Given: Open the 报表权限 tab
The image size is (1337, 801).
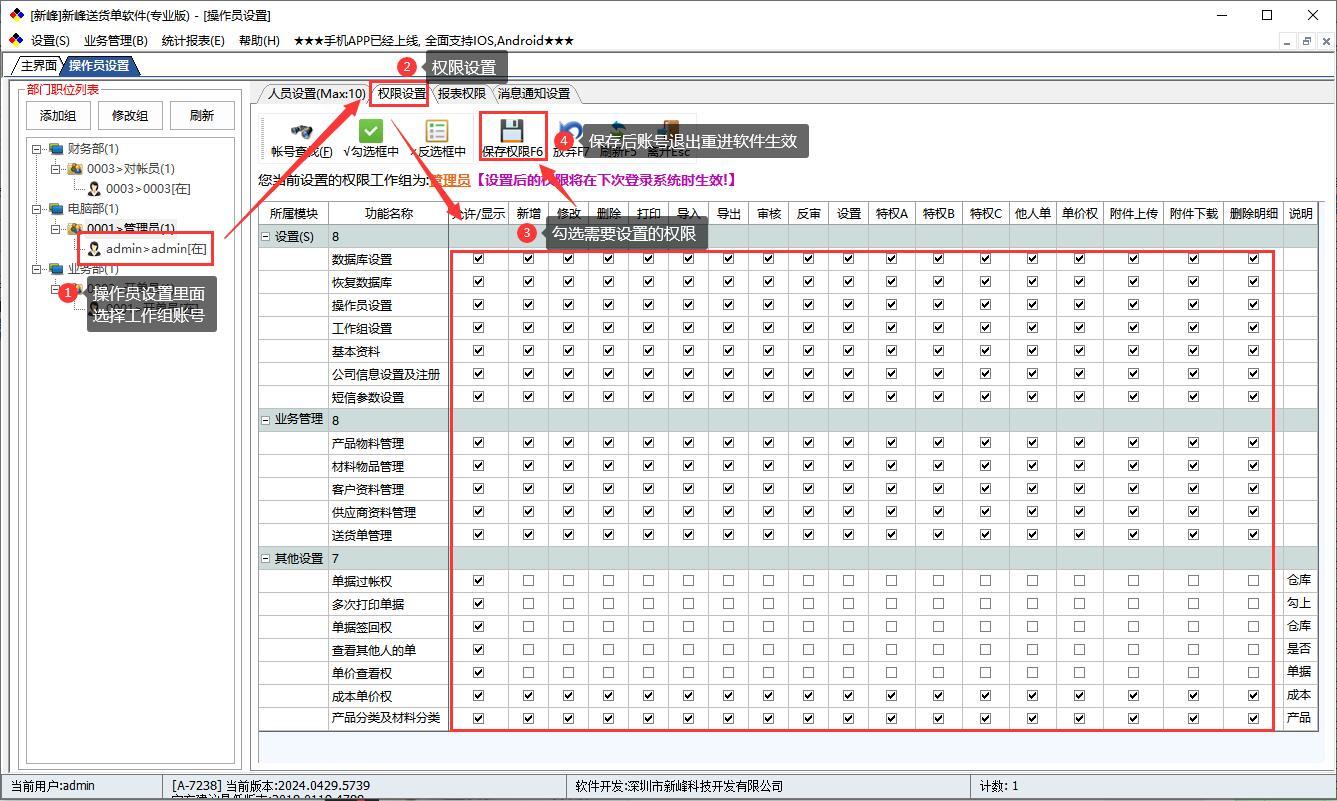Looking at the screenshot, I should [461, 93].
